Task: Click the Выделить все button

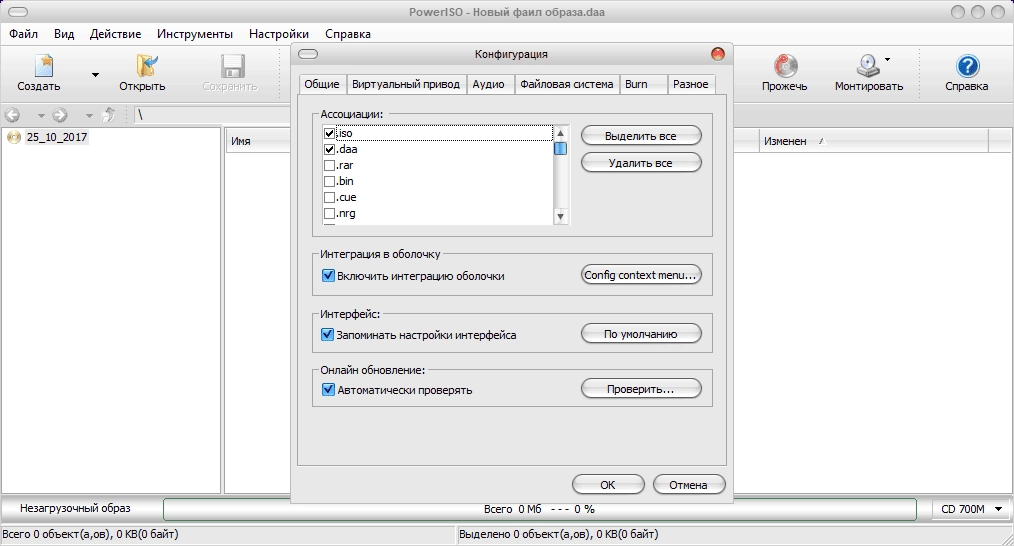Action: [x=641, y=136]
